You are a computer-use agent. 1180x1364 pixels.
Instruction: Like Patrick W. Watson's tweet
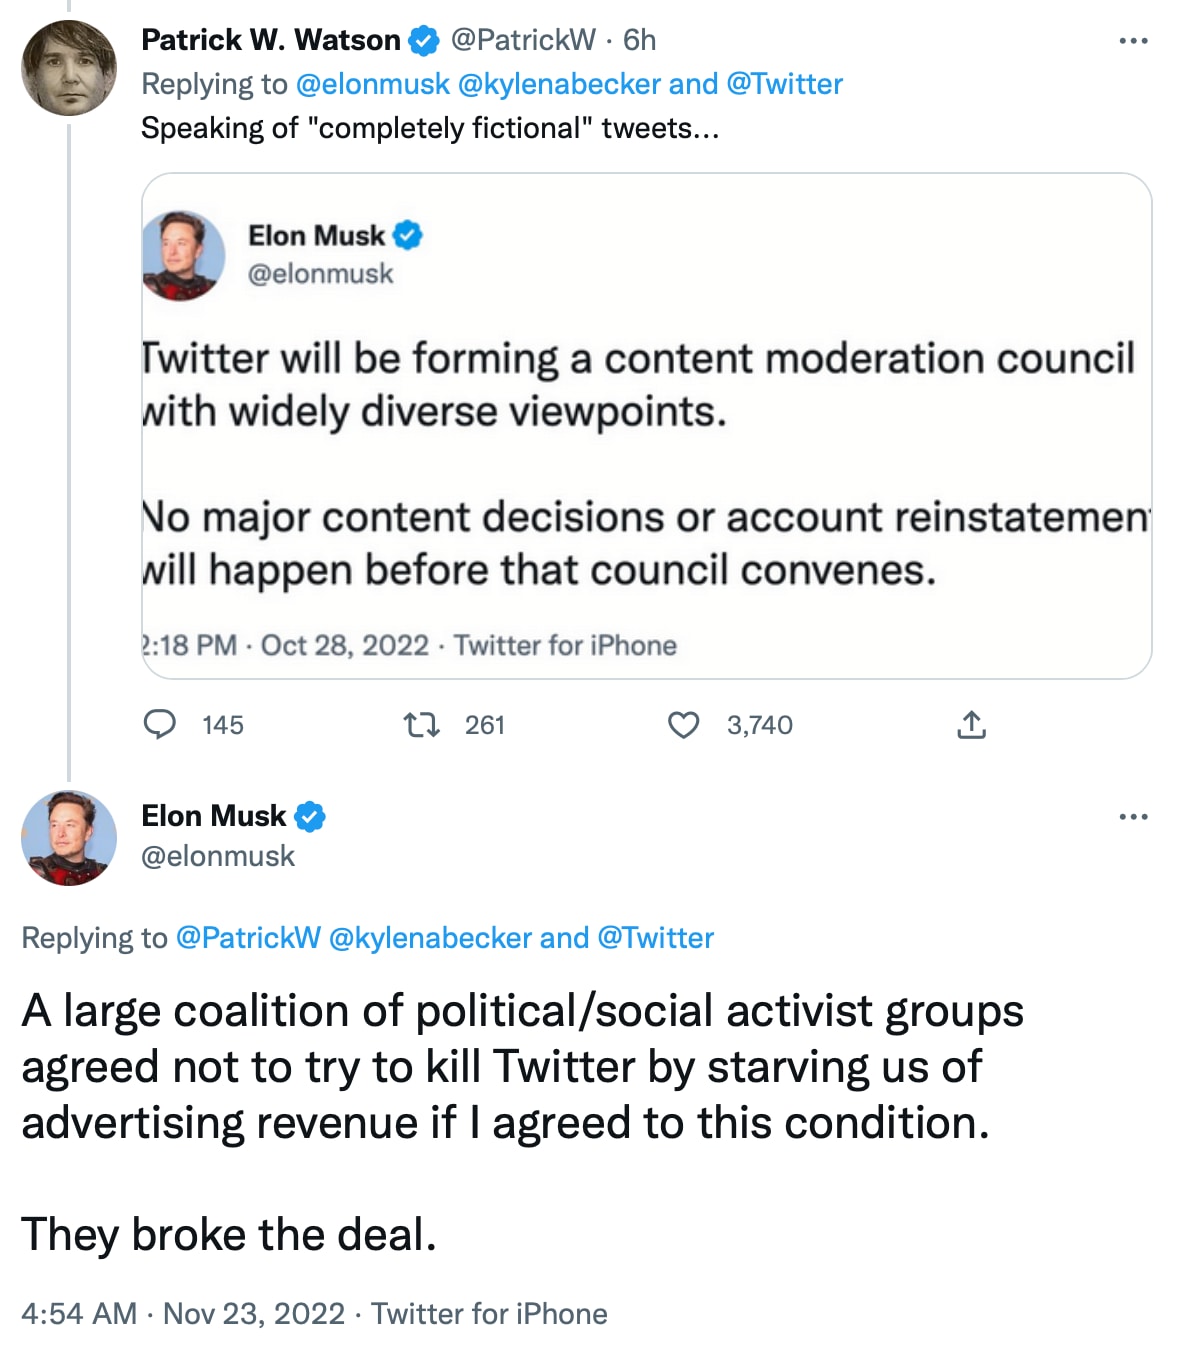683,724
